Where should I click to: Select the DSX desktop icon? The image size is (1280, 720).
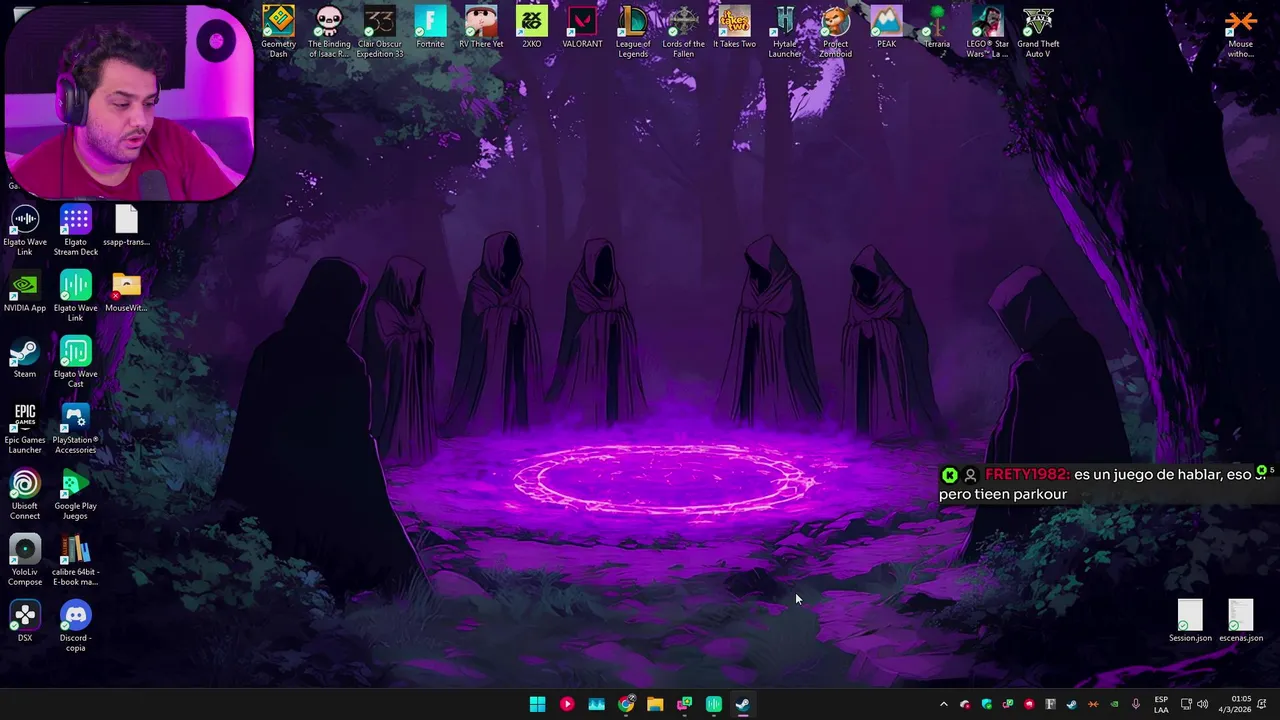click(x=25, y=620)
